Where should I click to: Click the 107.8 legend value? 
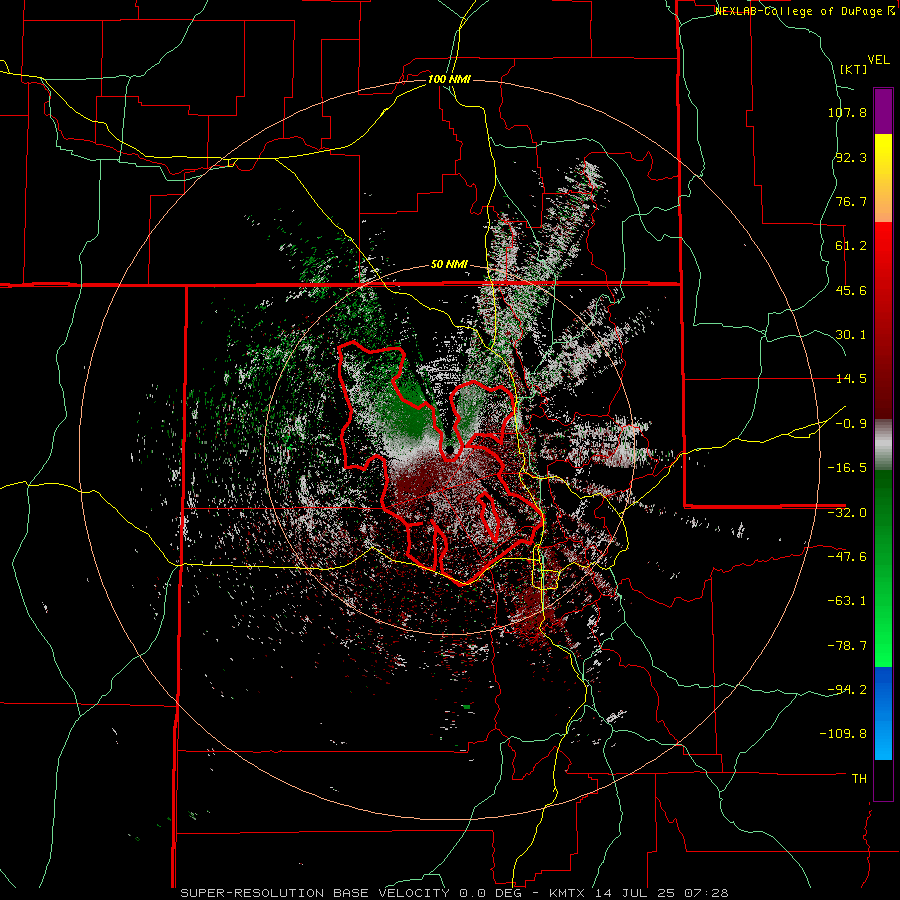847,112
